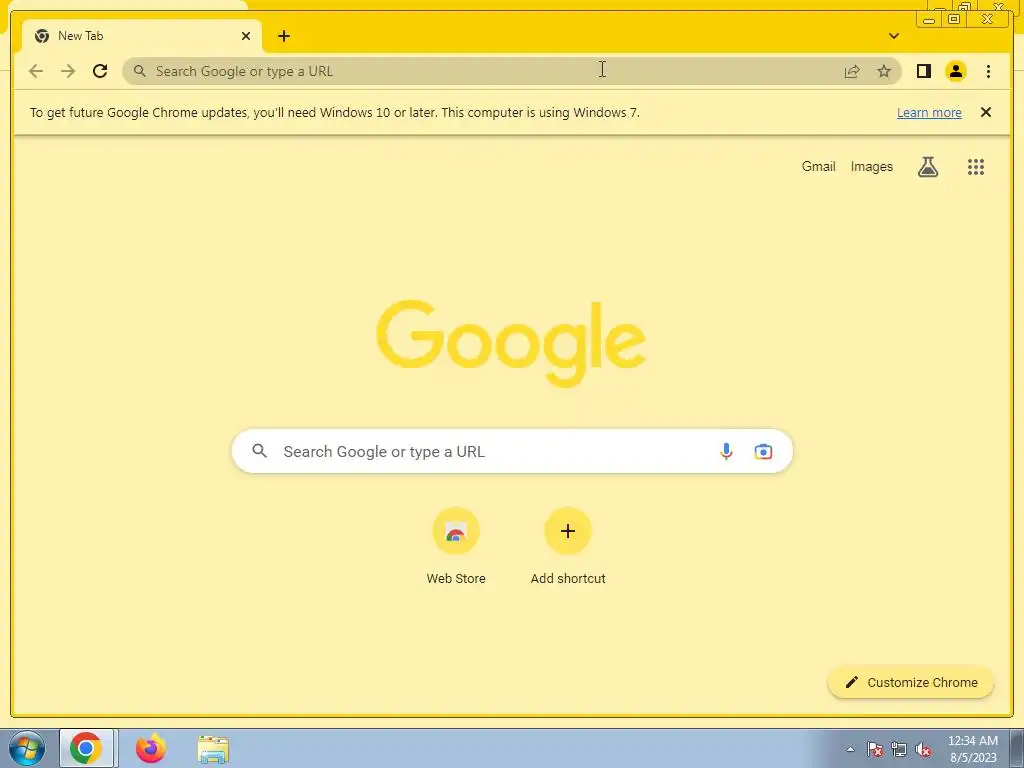Reload the current page
This screenshot has width=1024, height=768.
(x=100, y=71)
